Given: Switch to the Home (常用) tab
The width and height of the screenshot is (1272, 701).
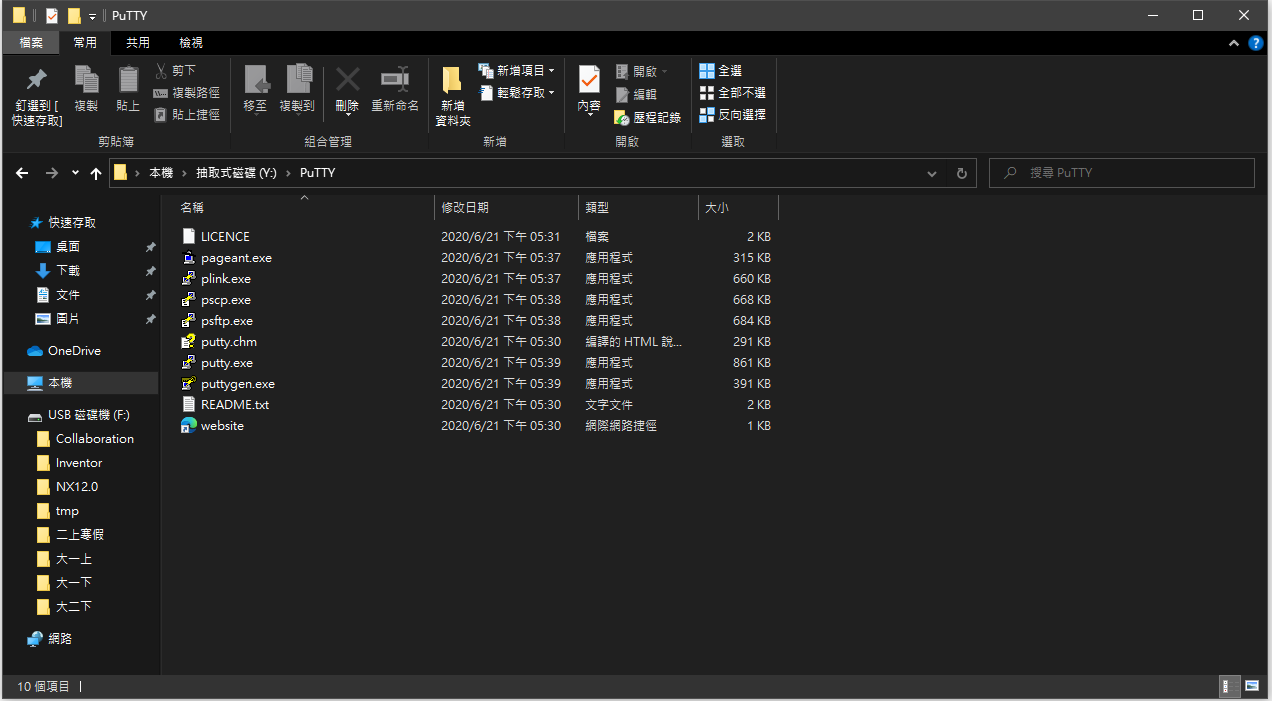Looking at the screenshot, I should (x=85, y=42).
